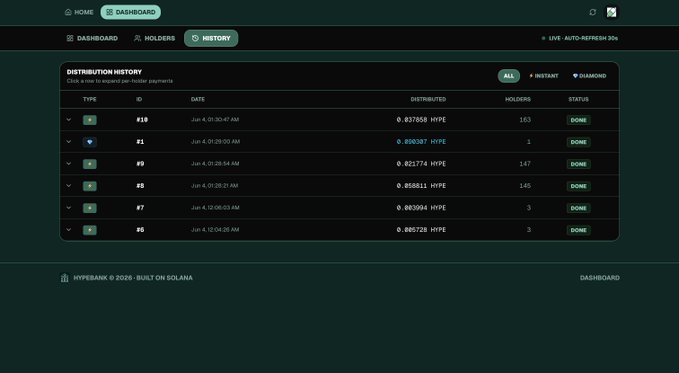Screen dimensions: 679x373
Task: Click the Holders column header
Action: (x=517, y=99)
